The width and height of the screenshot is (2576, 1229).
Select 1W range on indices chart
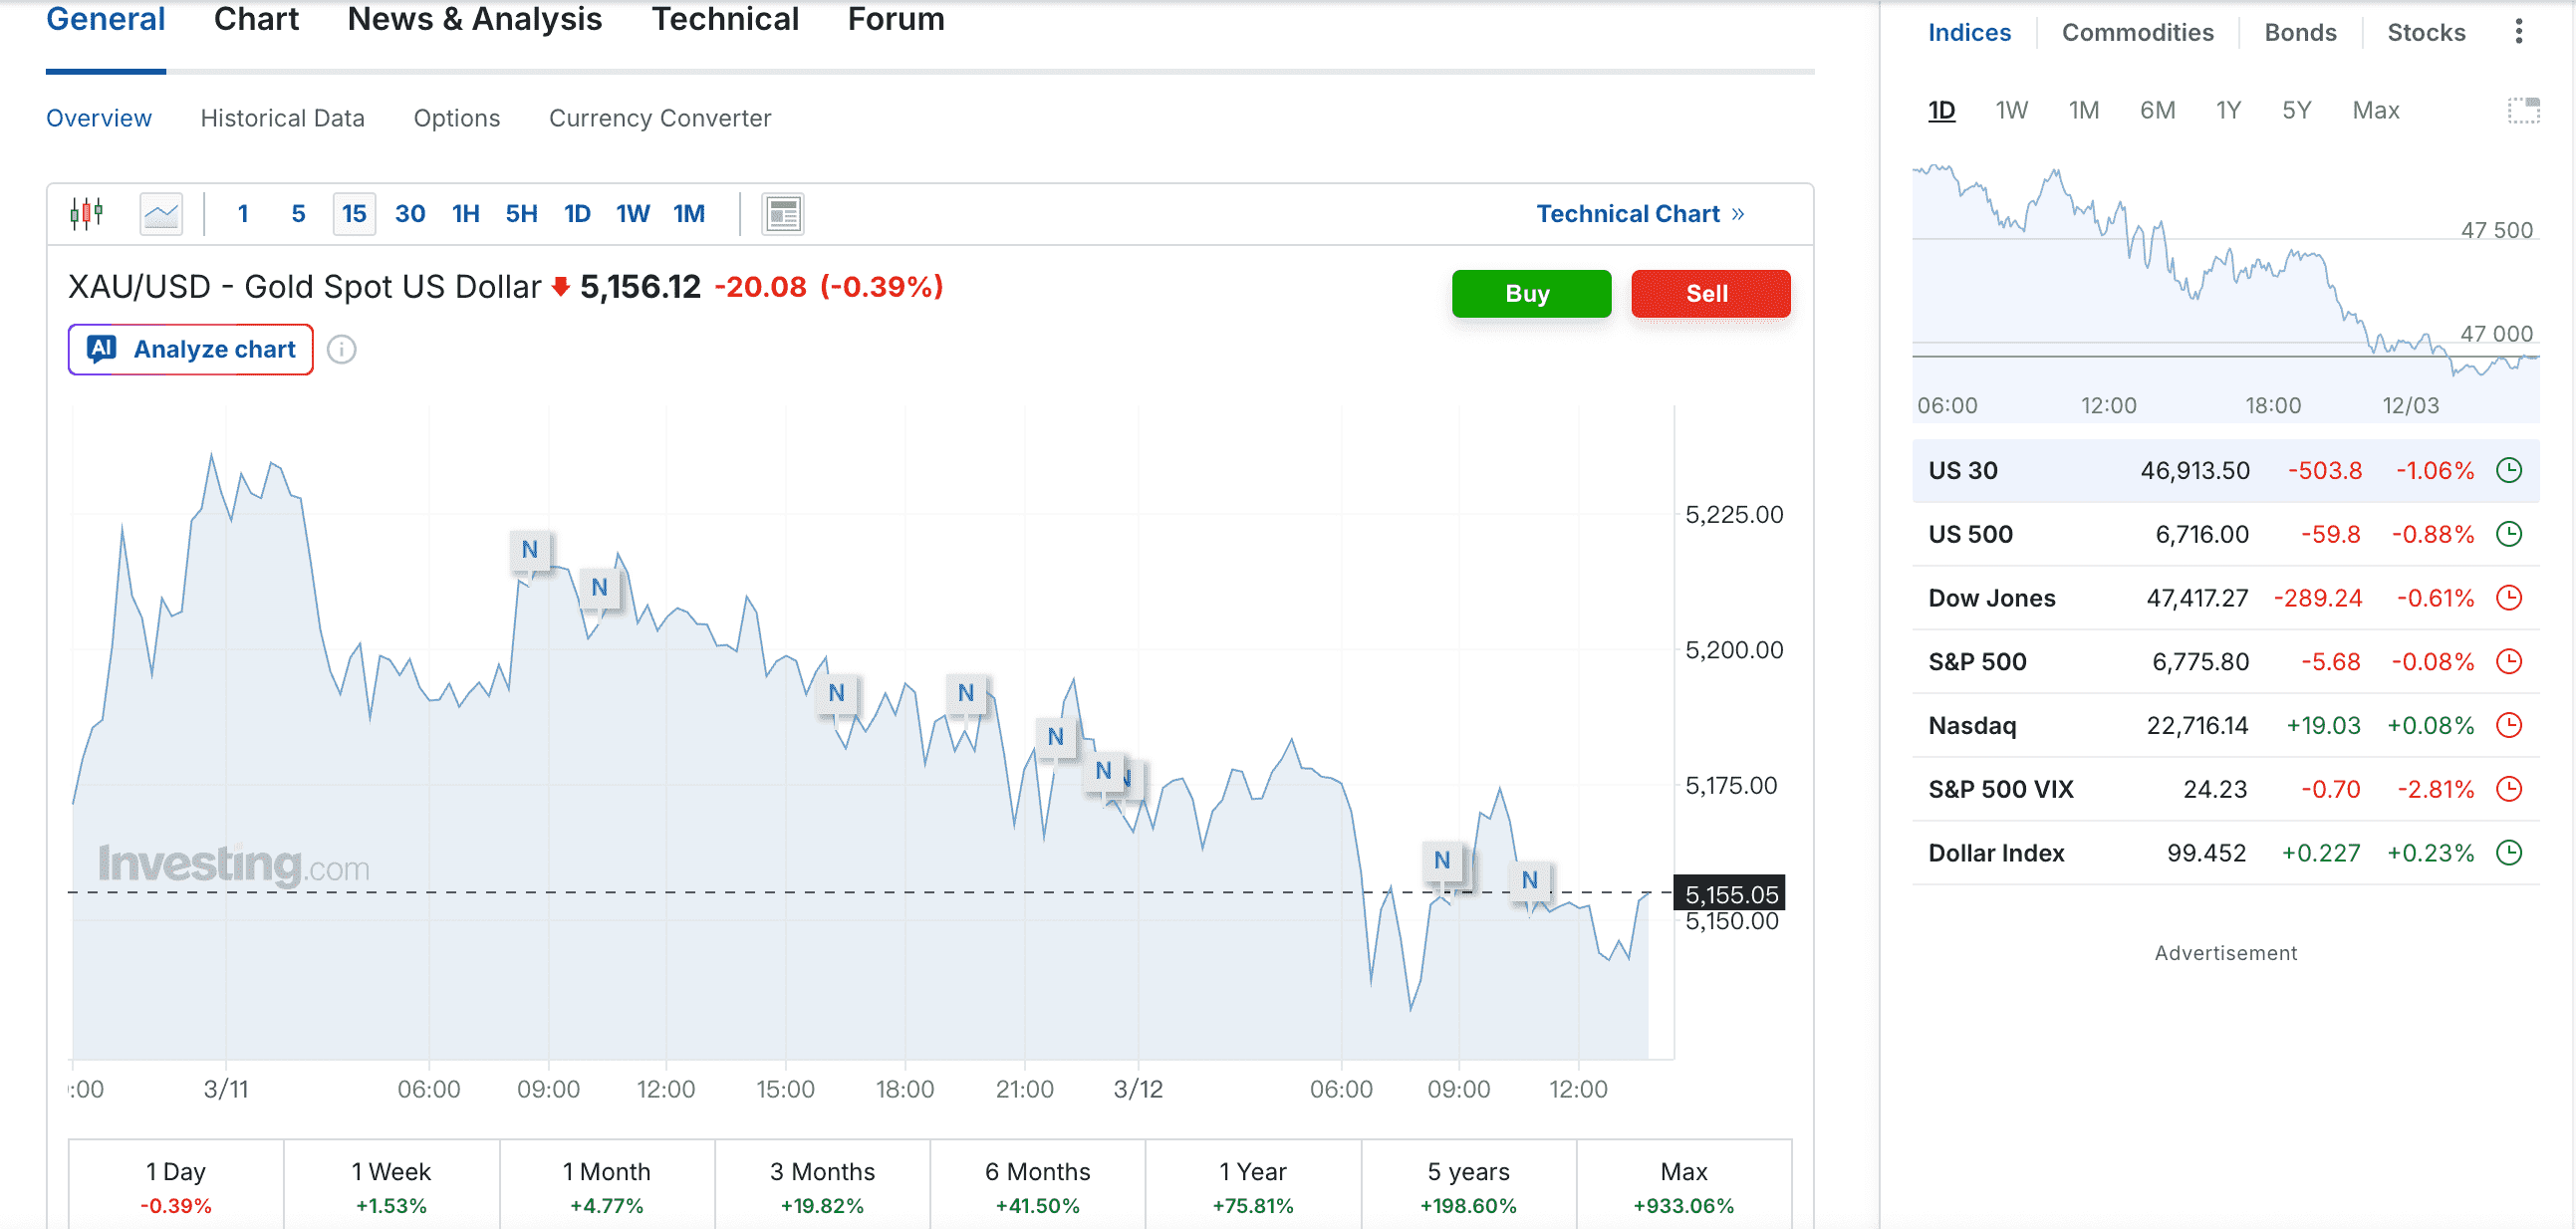click(2011, 110)
